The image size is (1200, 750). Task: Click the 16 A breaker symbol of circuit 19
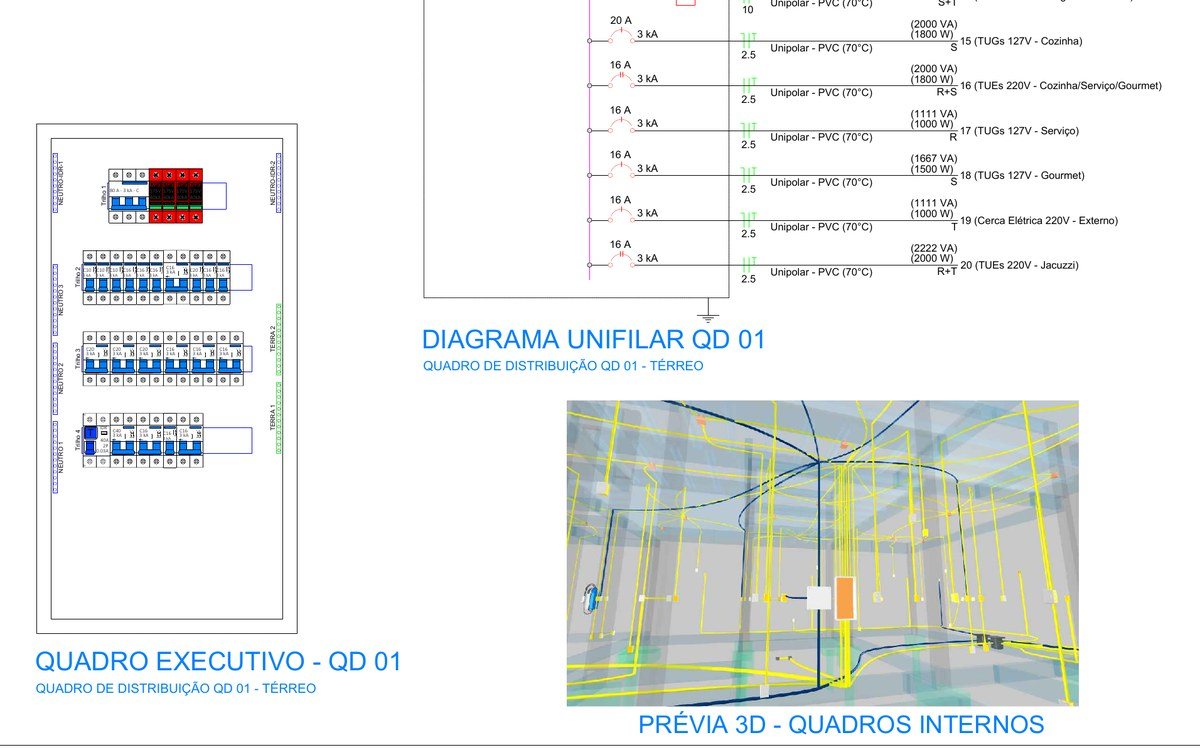coord(622,213)
